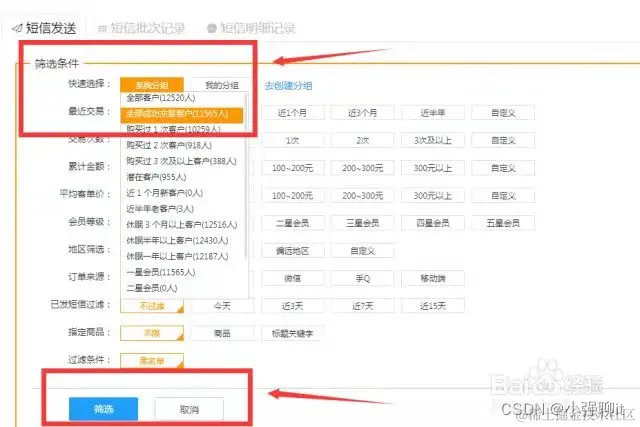Set 订单来源 to 移动端

coord(433,278)
